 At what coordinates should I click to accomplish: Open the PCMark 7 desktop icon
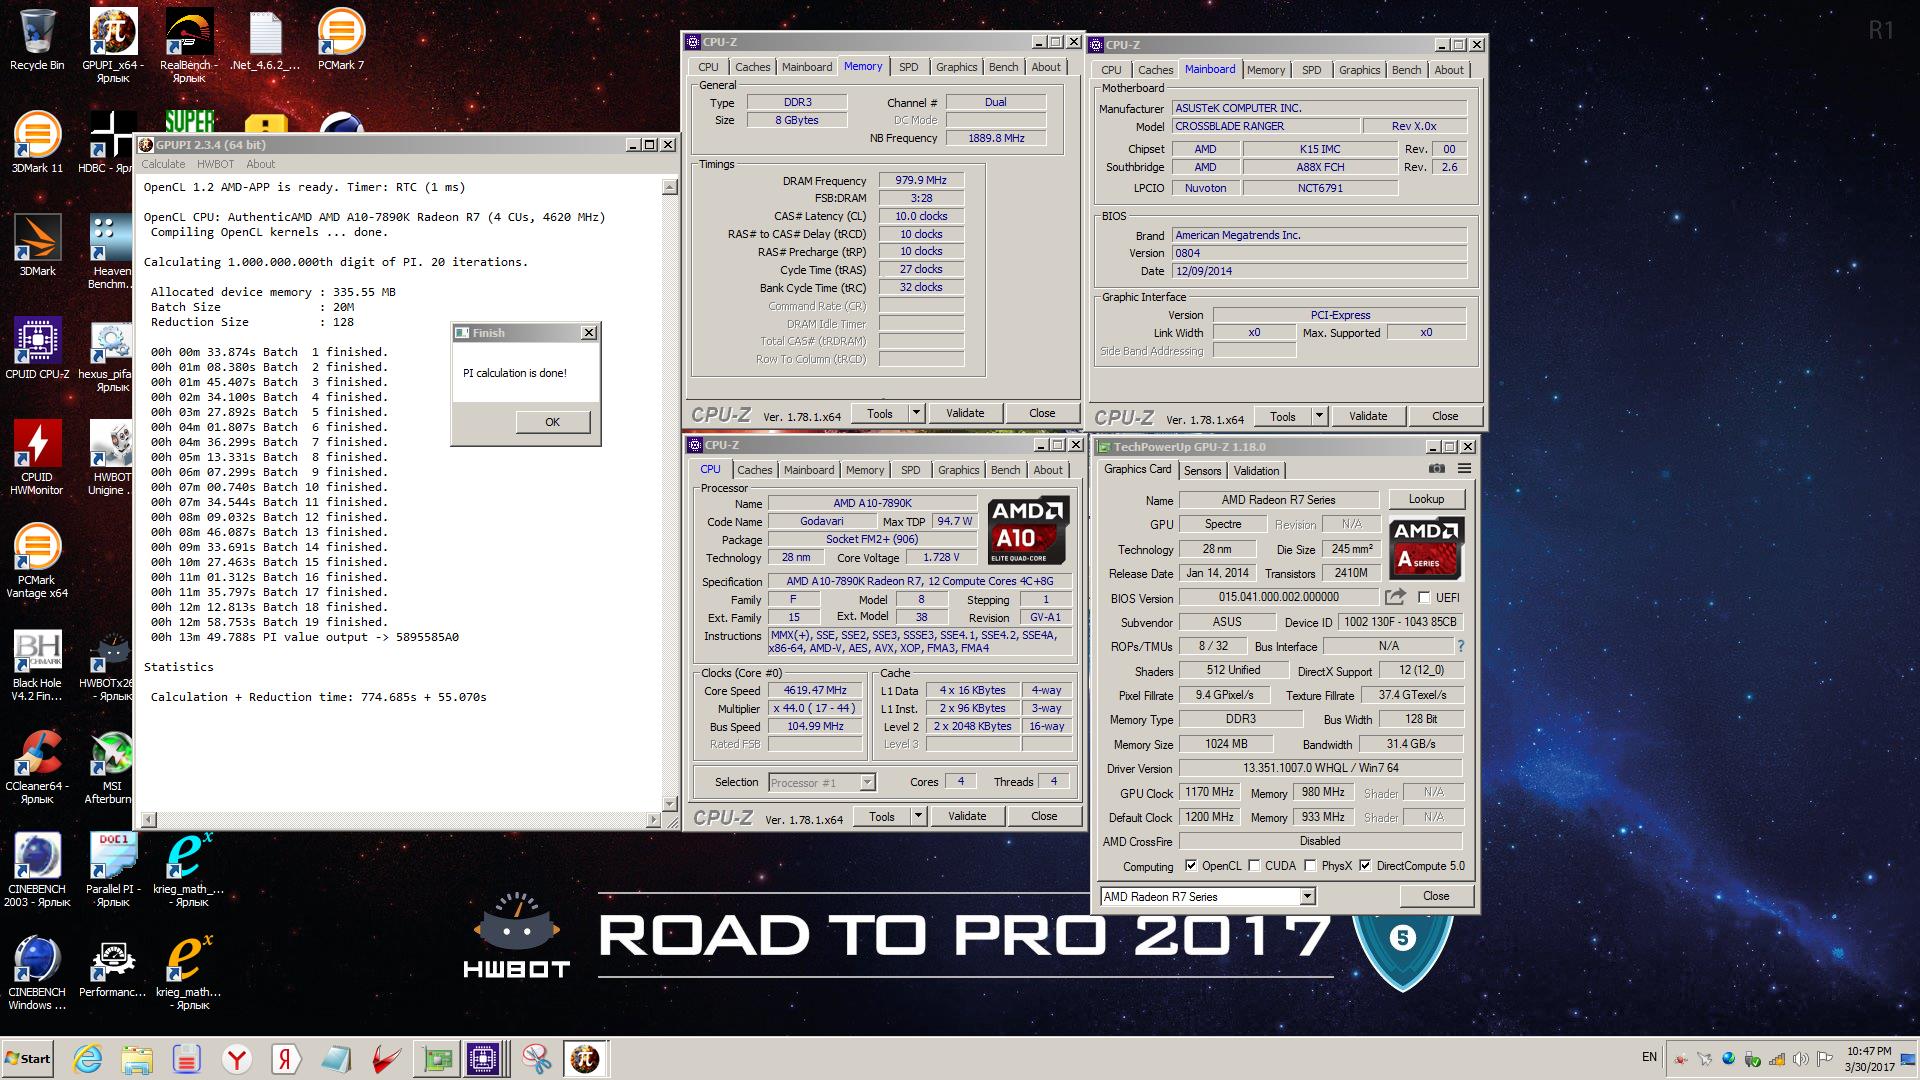341,40
